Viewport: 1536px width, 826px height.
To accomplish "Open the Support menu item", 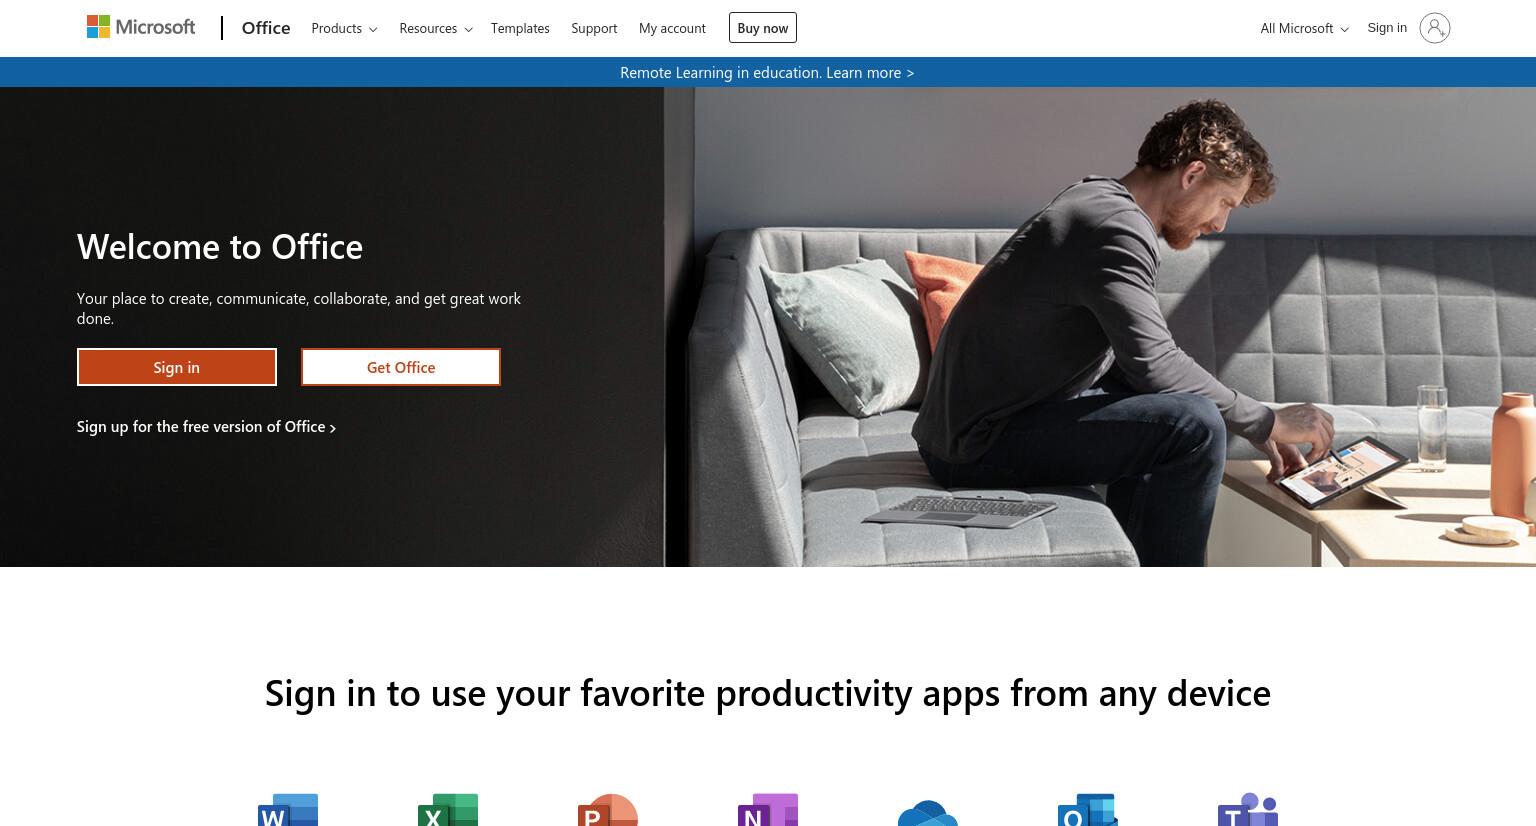I will pyautogui.click(x=594, y=28).
